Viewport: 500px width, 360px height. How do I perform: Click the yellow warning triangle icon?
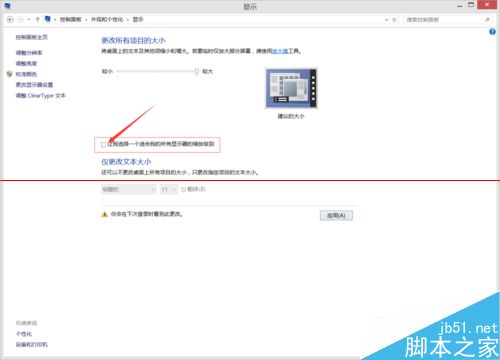[104, 214]
